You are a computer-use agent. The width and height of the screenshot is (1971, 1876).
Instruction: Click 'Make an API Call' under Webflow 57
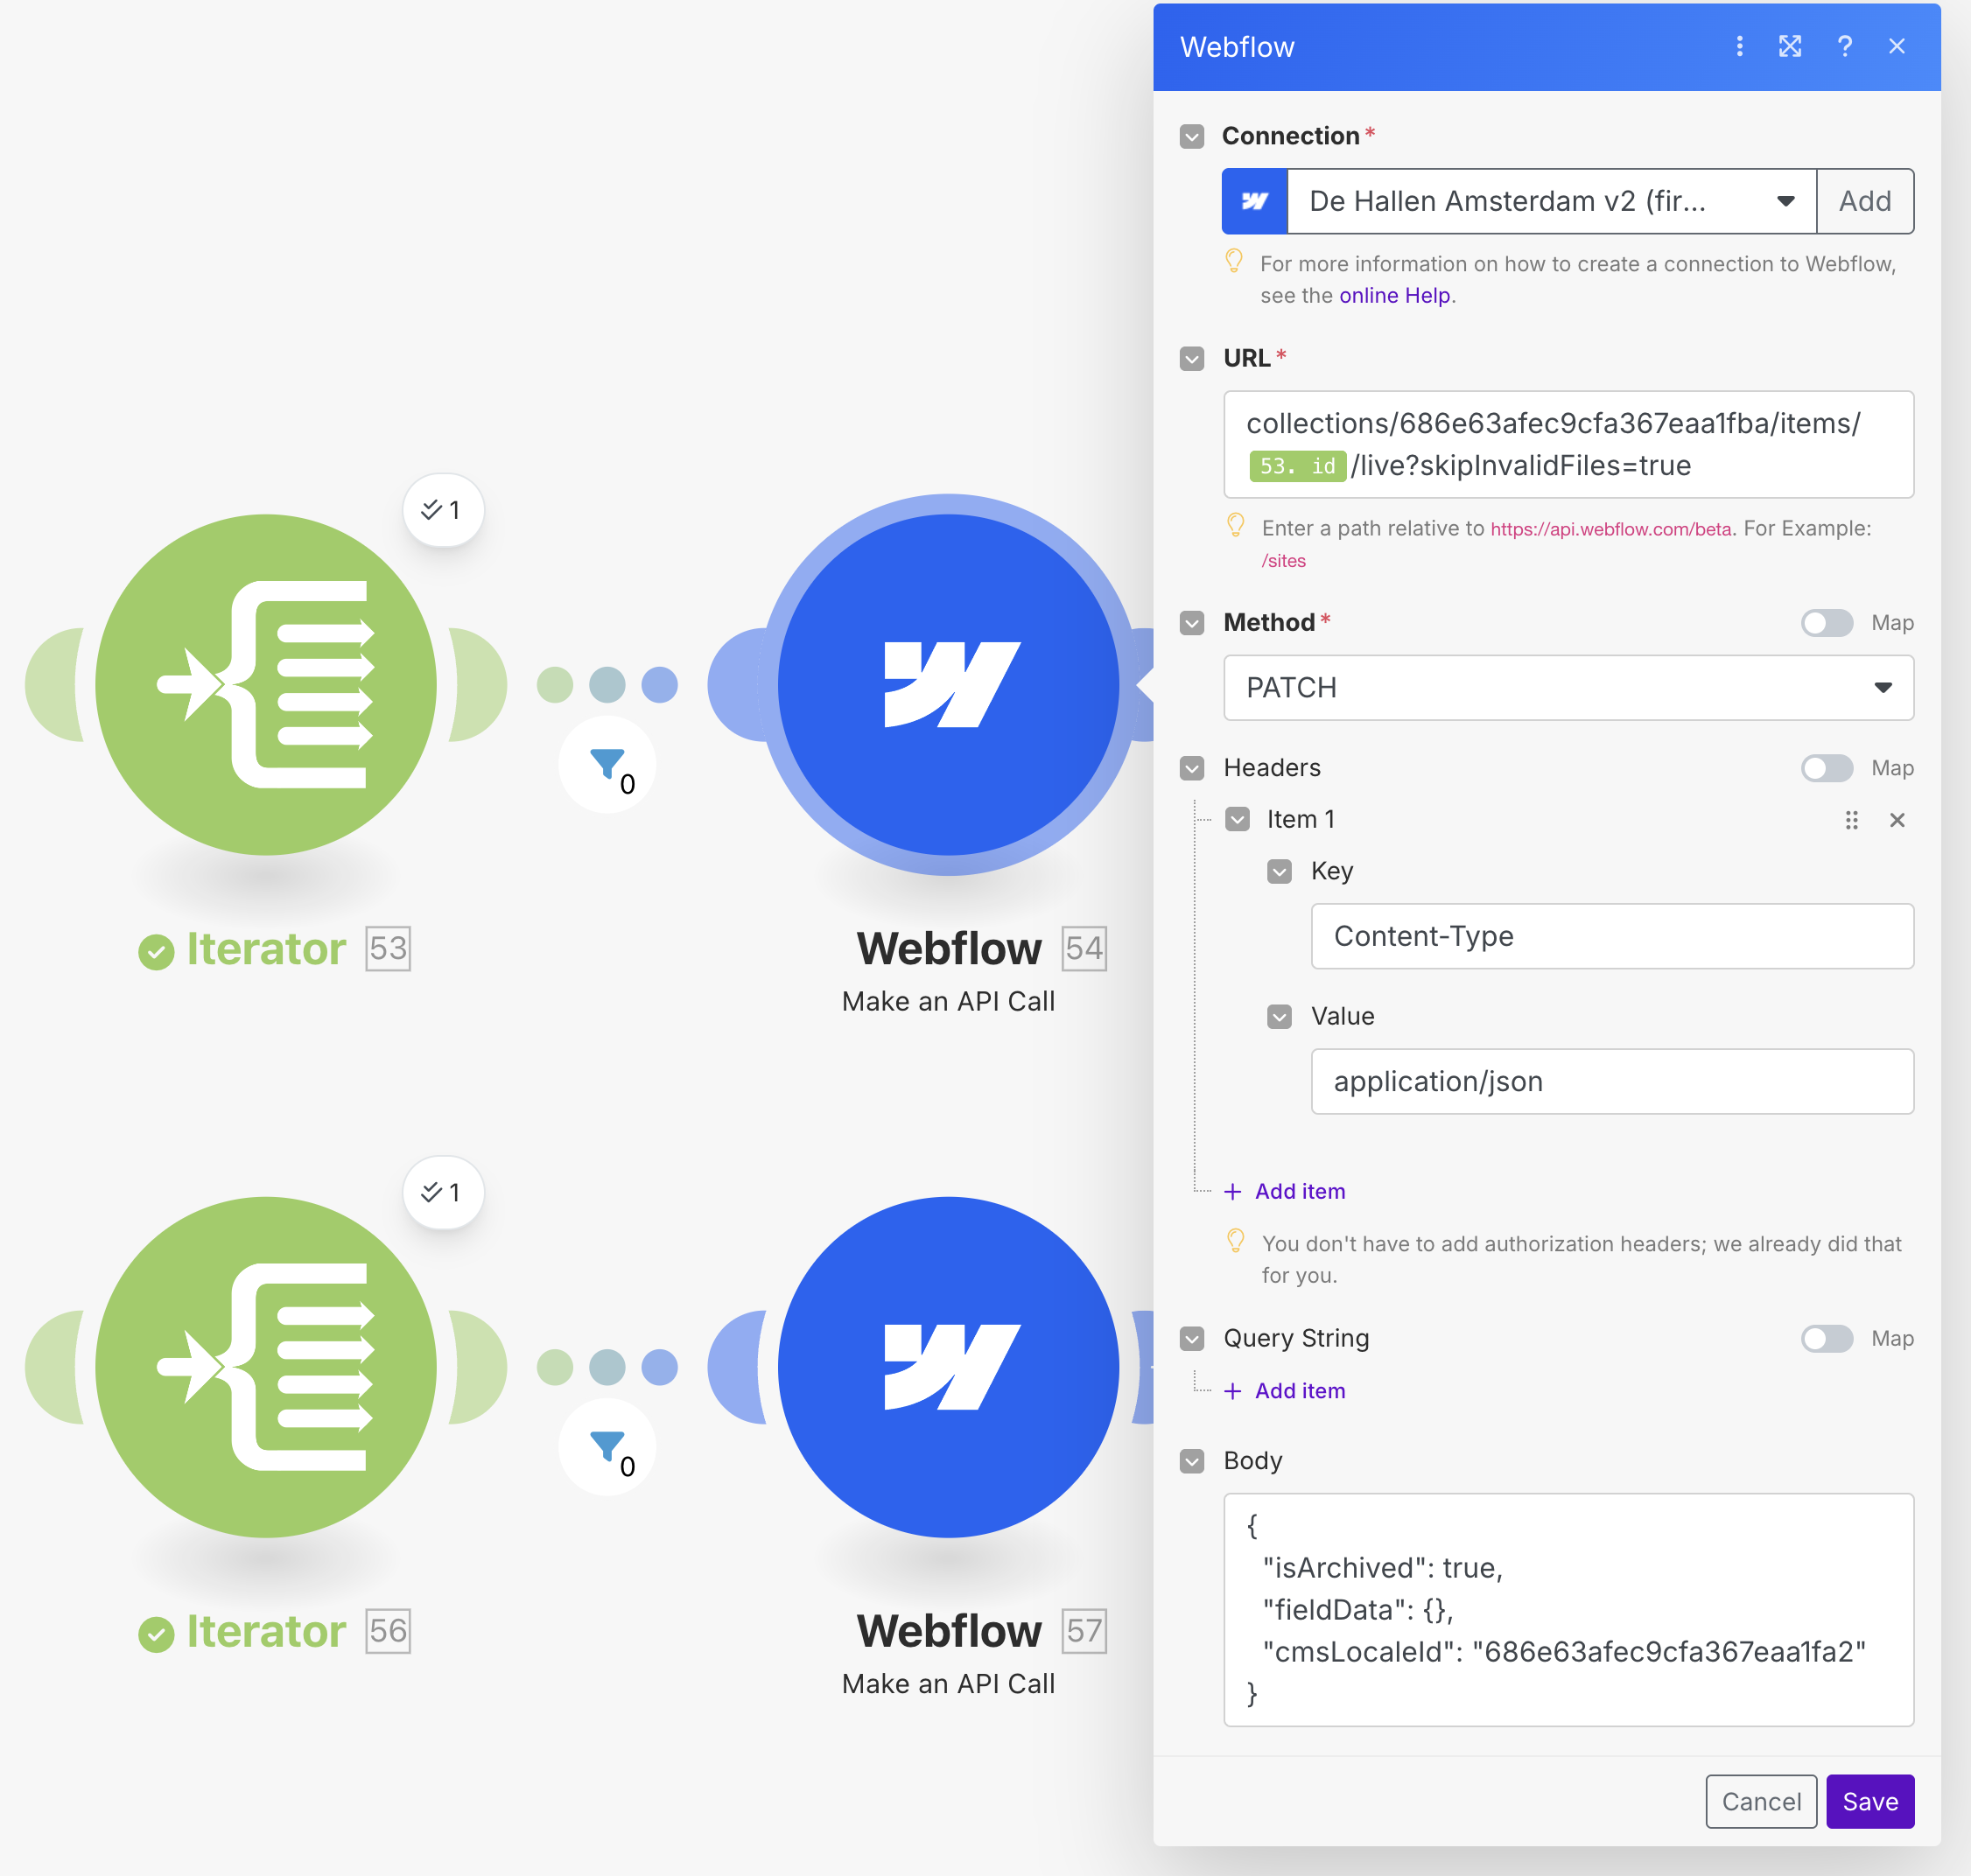(x=948, y=1684)
